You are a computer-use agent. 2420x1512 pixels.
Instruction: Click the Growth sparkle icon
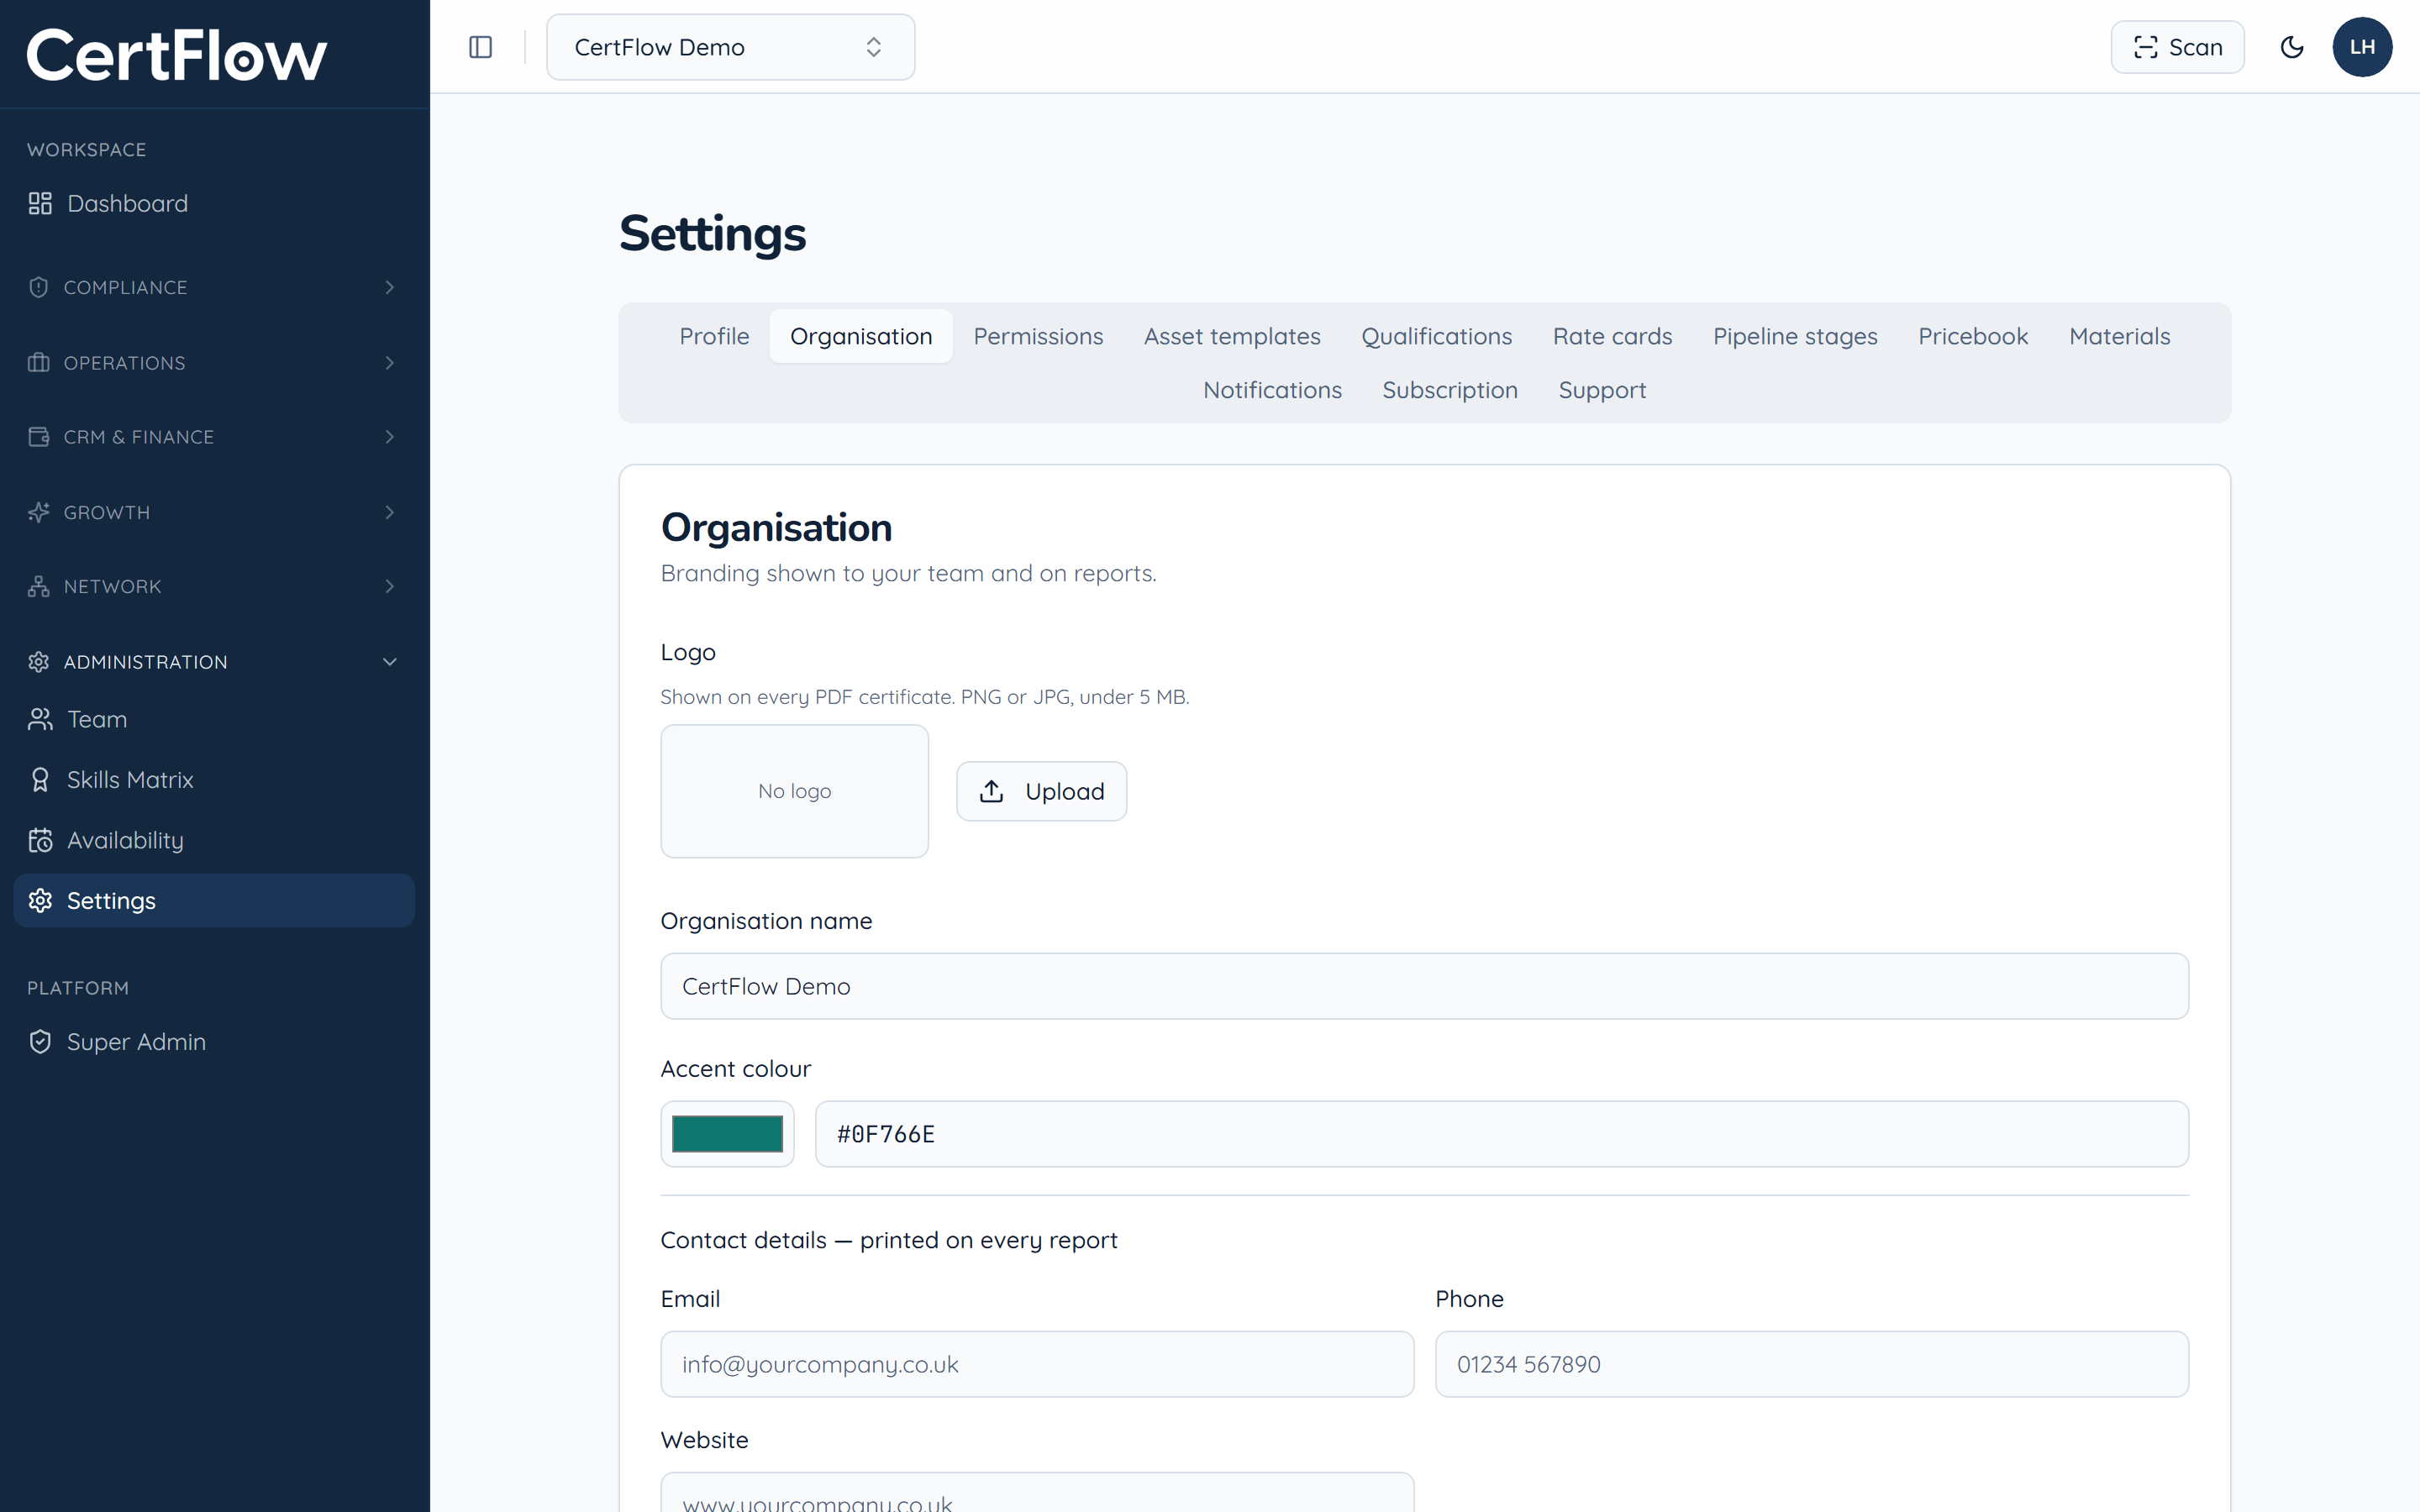point(39,513)
